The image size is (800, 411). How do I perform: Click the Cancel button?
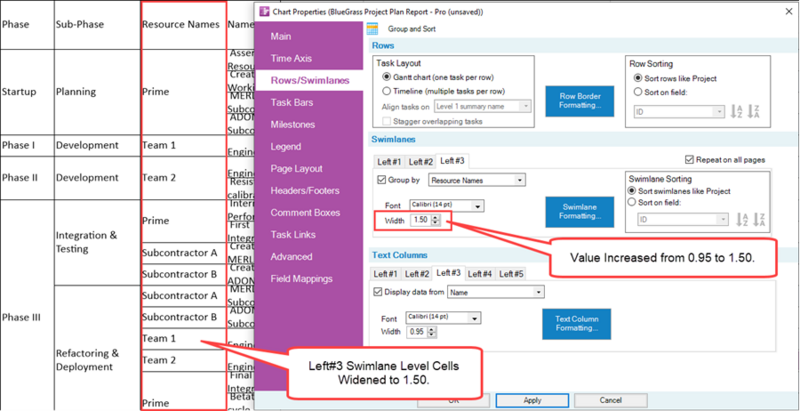(611, 400)
